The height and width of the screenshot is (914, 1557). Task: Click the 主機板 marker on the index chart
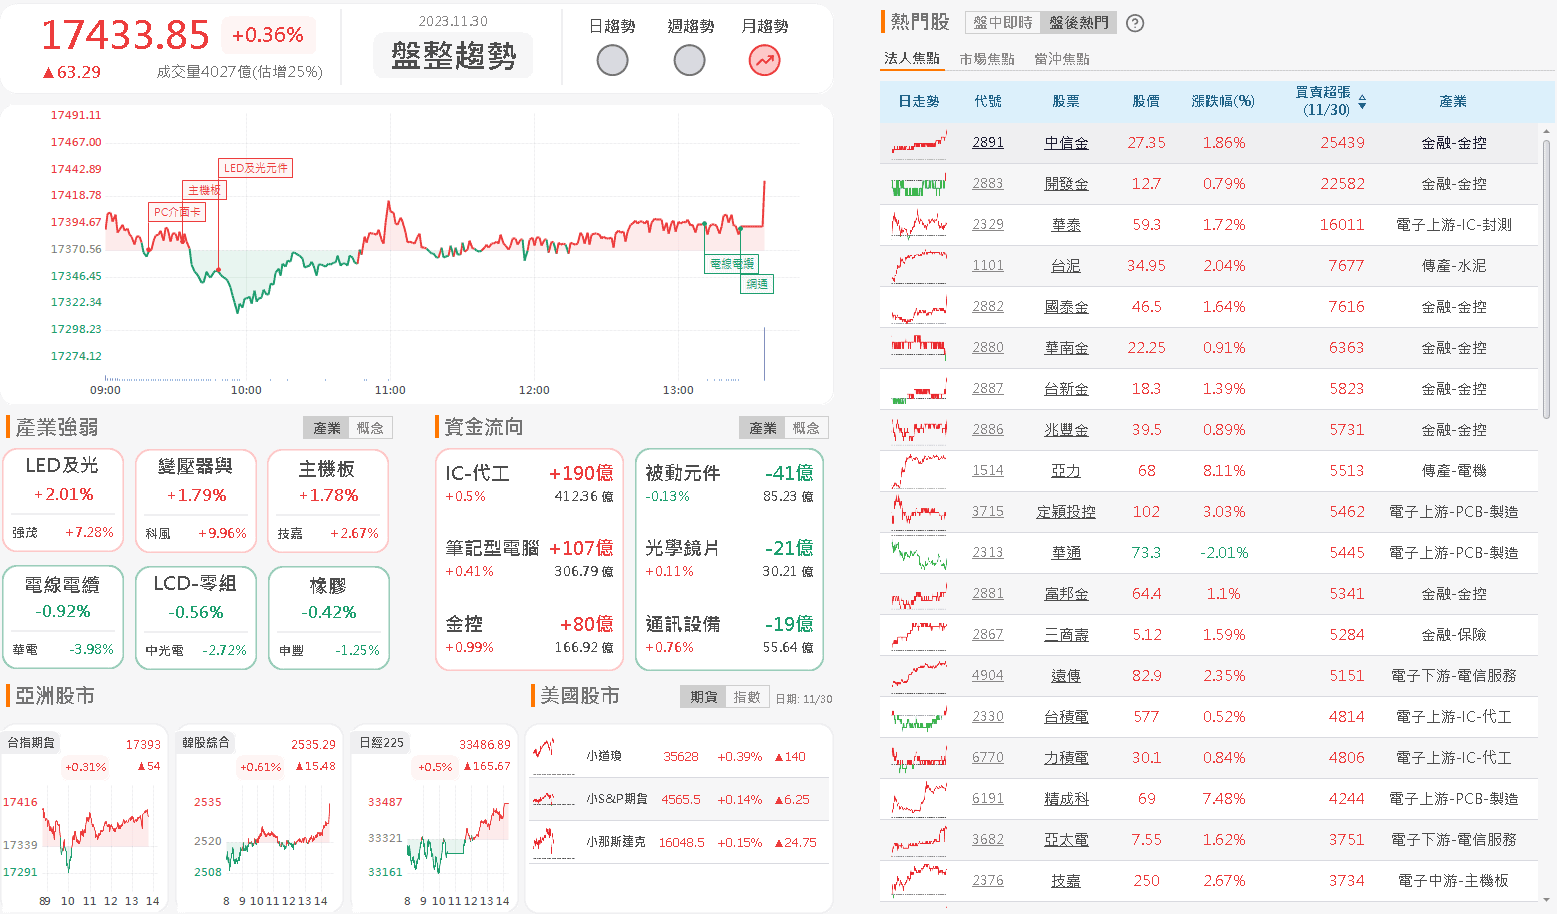[x=204, y=190]
